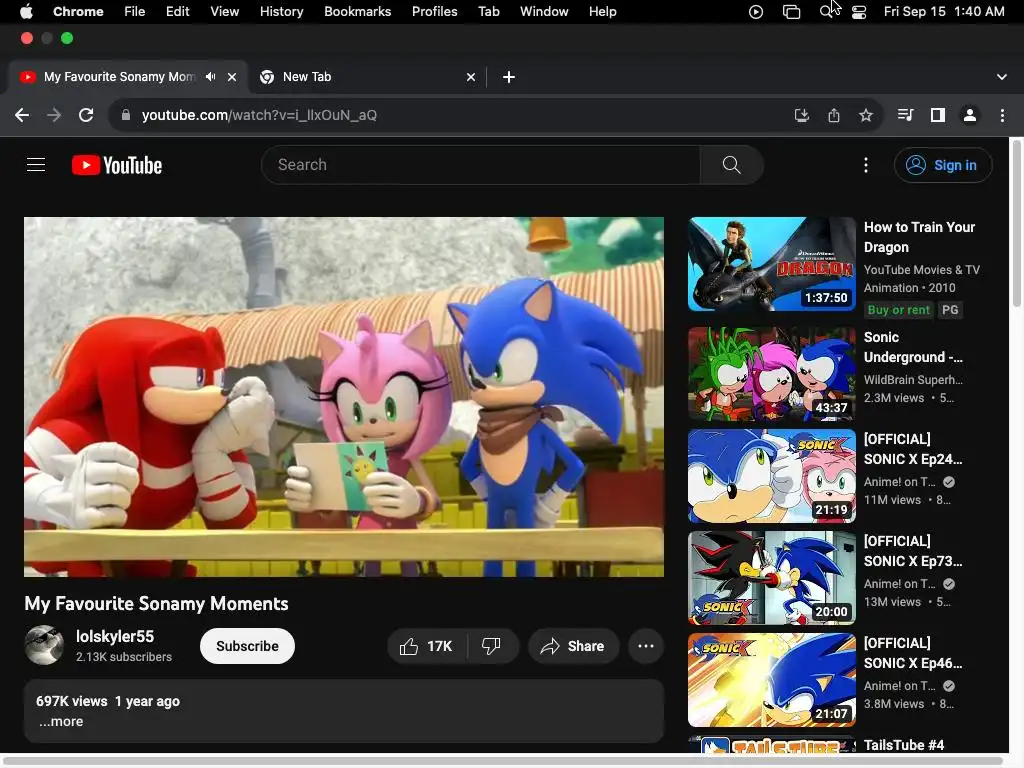
Task: Open lolskyler55 channel name link
Action: click(x=115, y=637)
